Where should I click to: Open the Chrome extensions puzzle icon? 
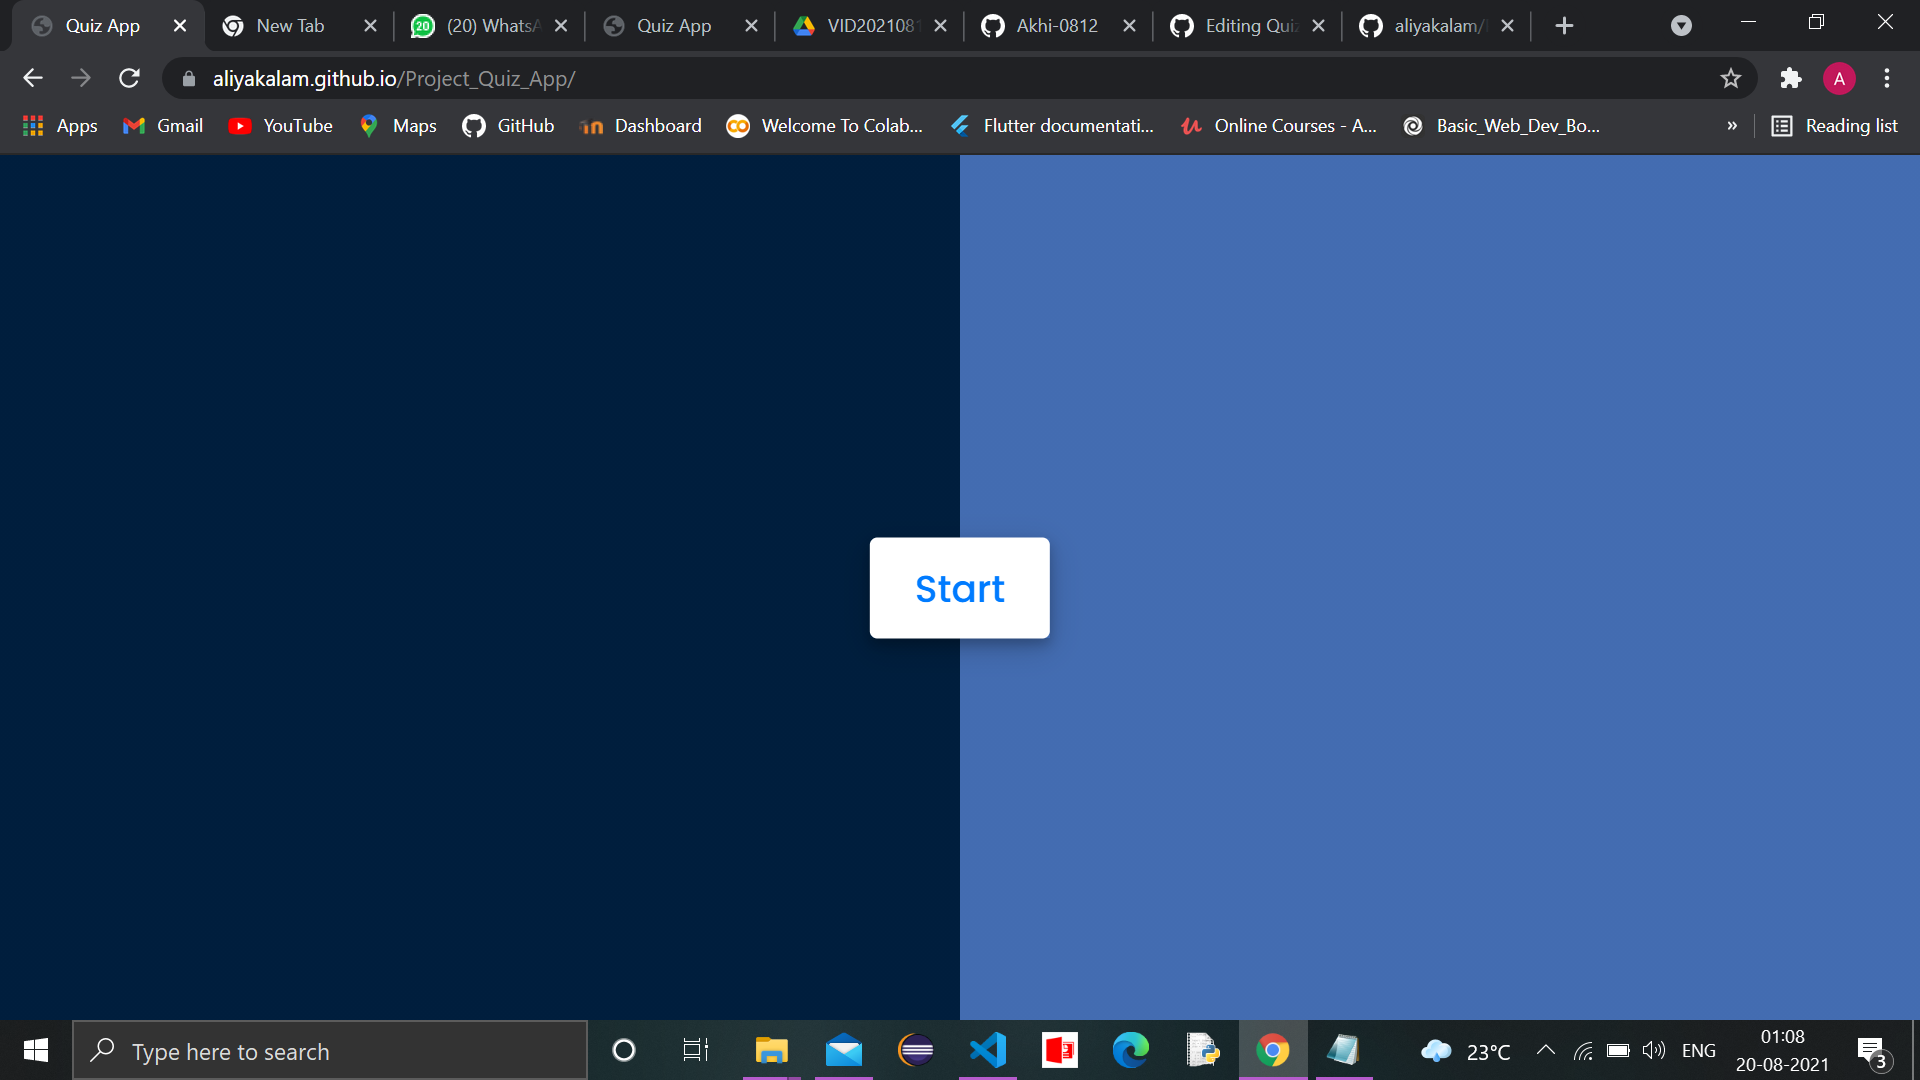[1790, 78]
